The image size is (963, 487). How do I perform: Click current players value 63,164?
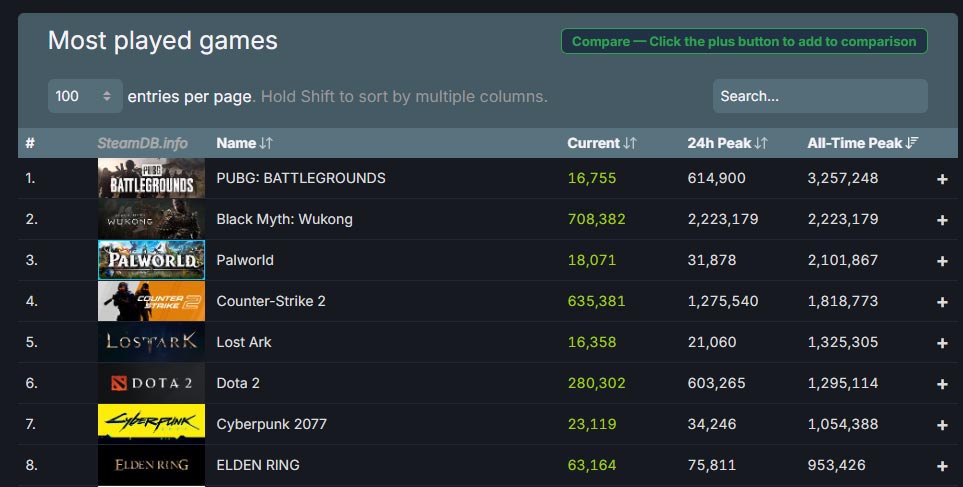point(592,465)
